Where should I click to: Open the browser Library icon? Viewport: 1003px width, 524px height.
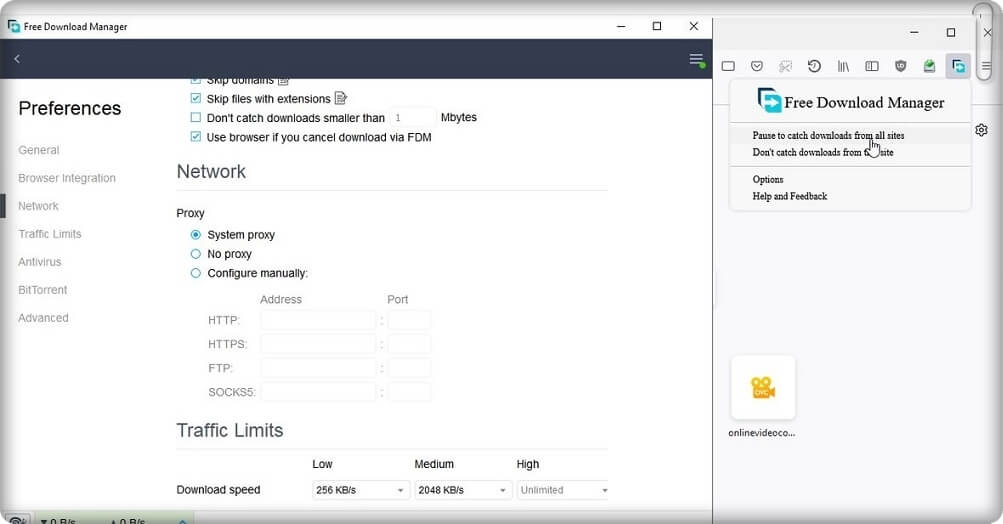pyautogui.click(x=843, y=66)
